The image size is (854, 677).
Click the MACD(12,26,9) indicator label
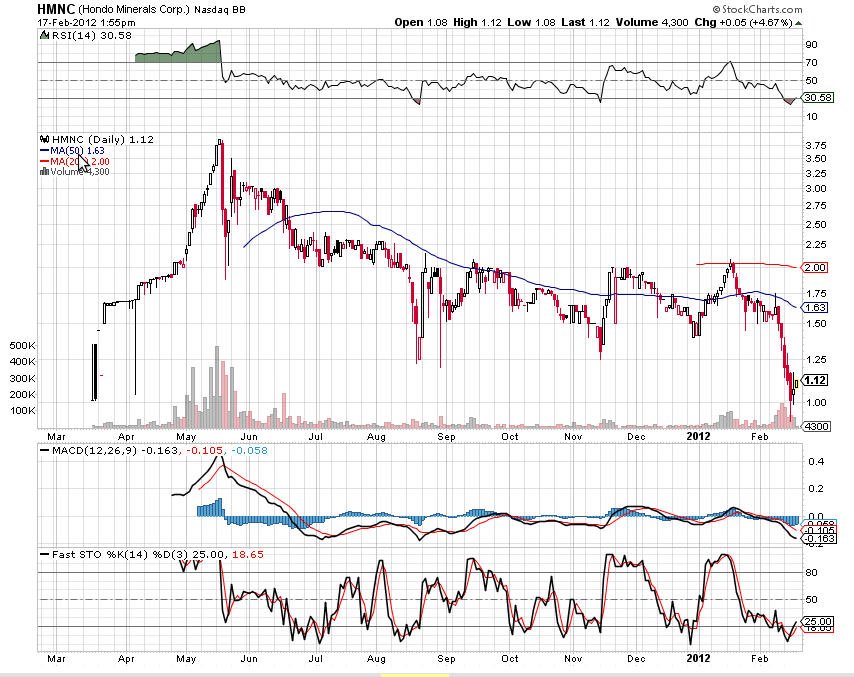point(95,450)
